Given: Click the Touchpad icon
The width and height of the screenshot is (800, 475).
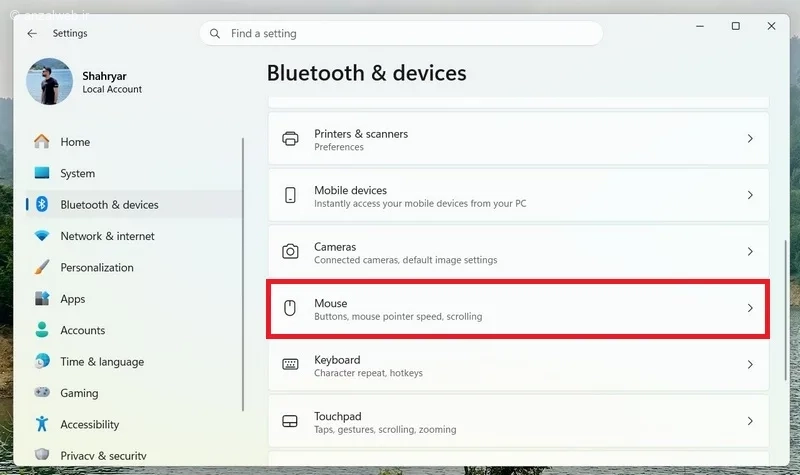Looking at the screenshot, I should tap(290, 421).
